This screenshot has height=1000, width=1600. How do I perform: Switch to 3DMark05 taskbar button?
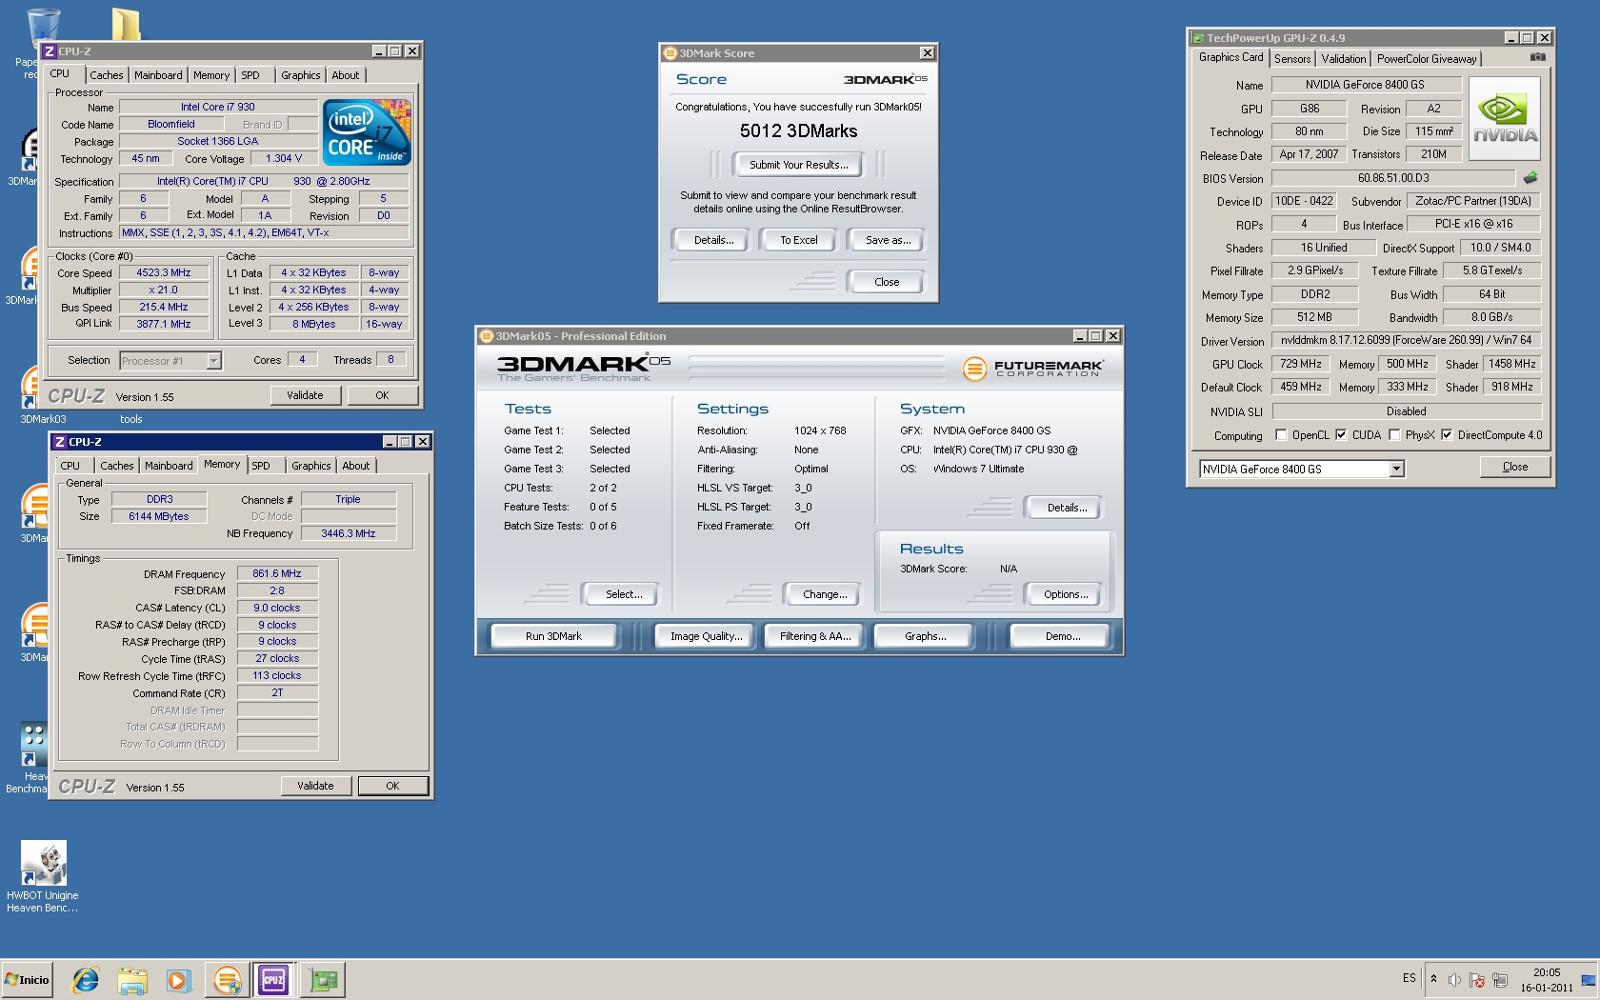[227, 980]
